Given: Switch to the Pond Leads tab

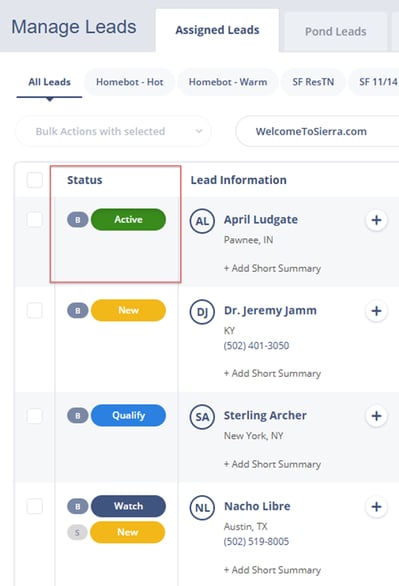Looking at the screenshot, I should 335,31.
